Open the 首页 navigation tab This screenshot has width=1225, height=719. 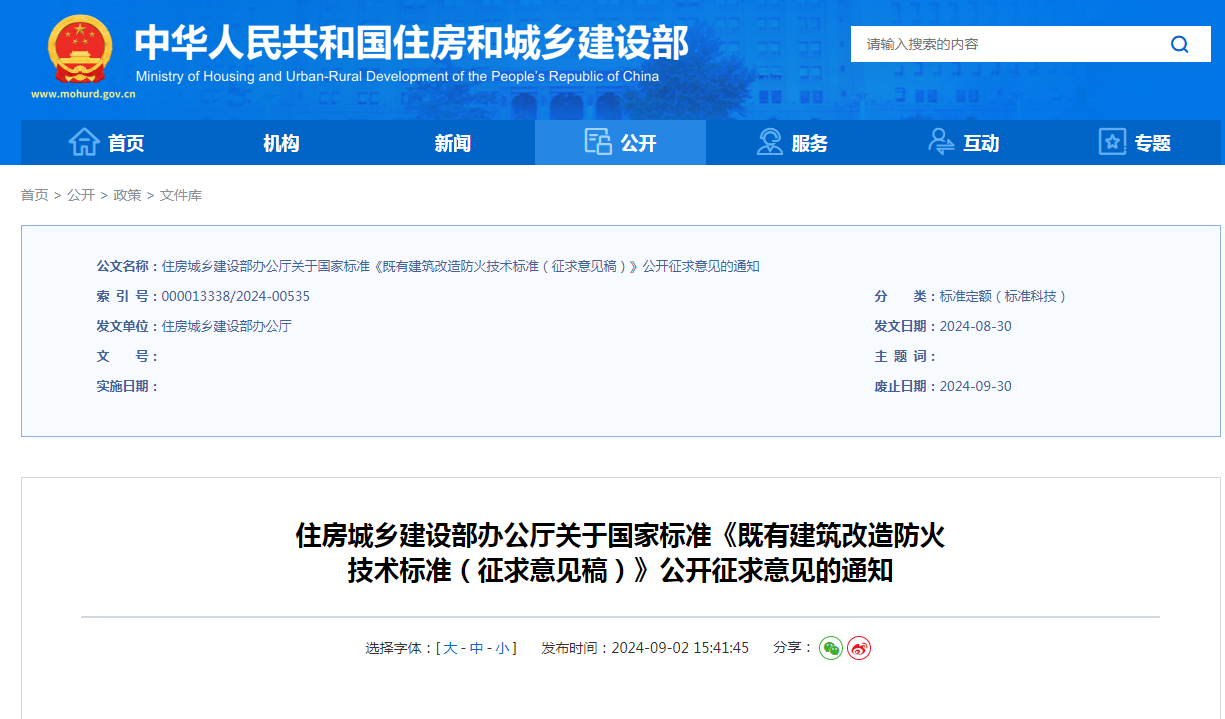tap(107, 143)
